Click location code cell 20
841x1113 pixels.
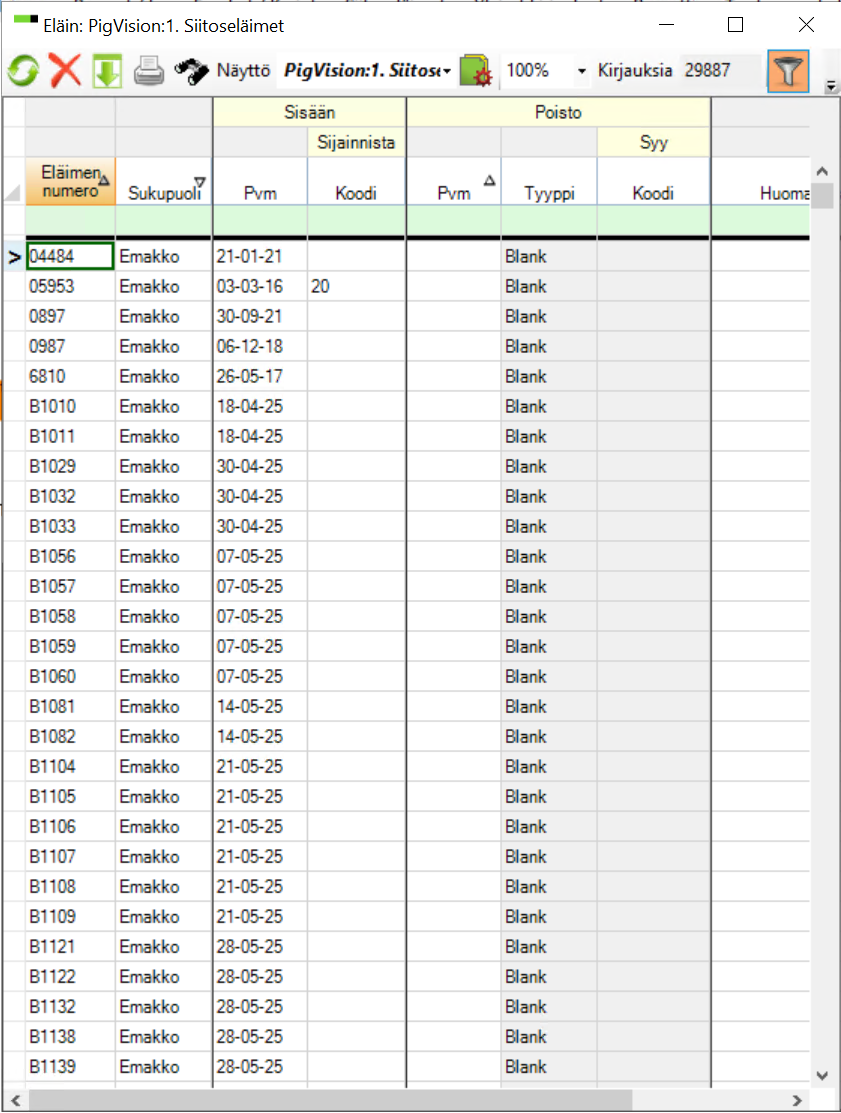(x=356, y=286)
